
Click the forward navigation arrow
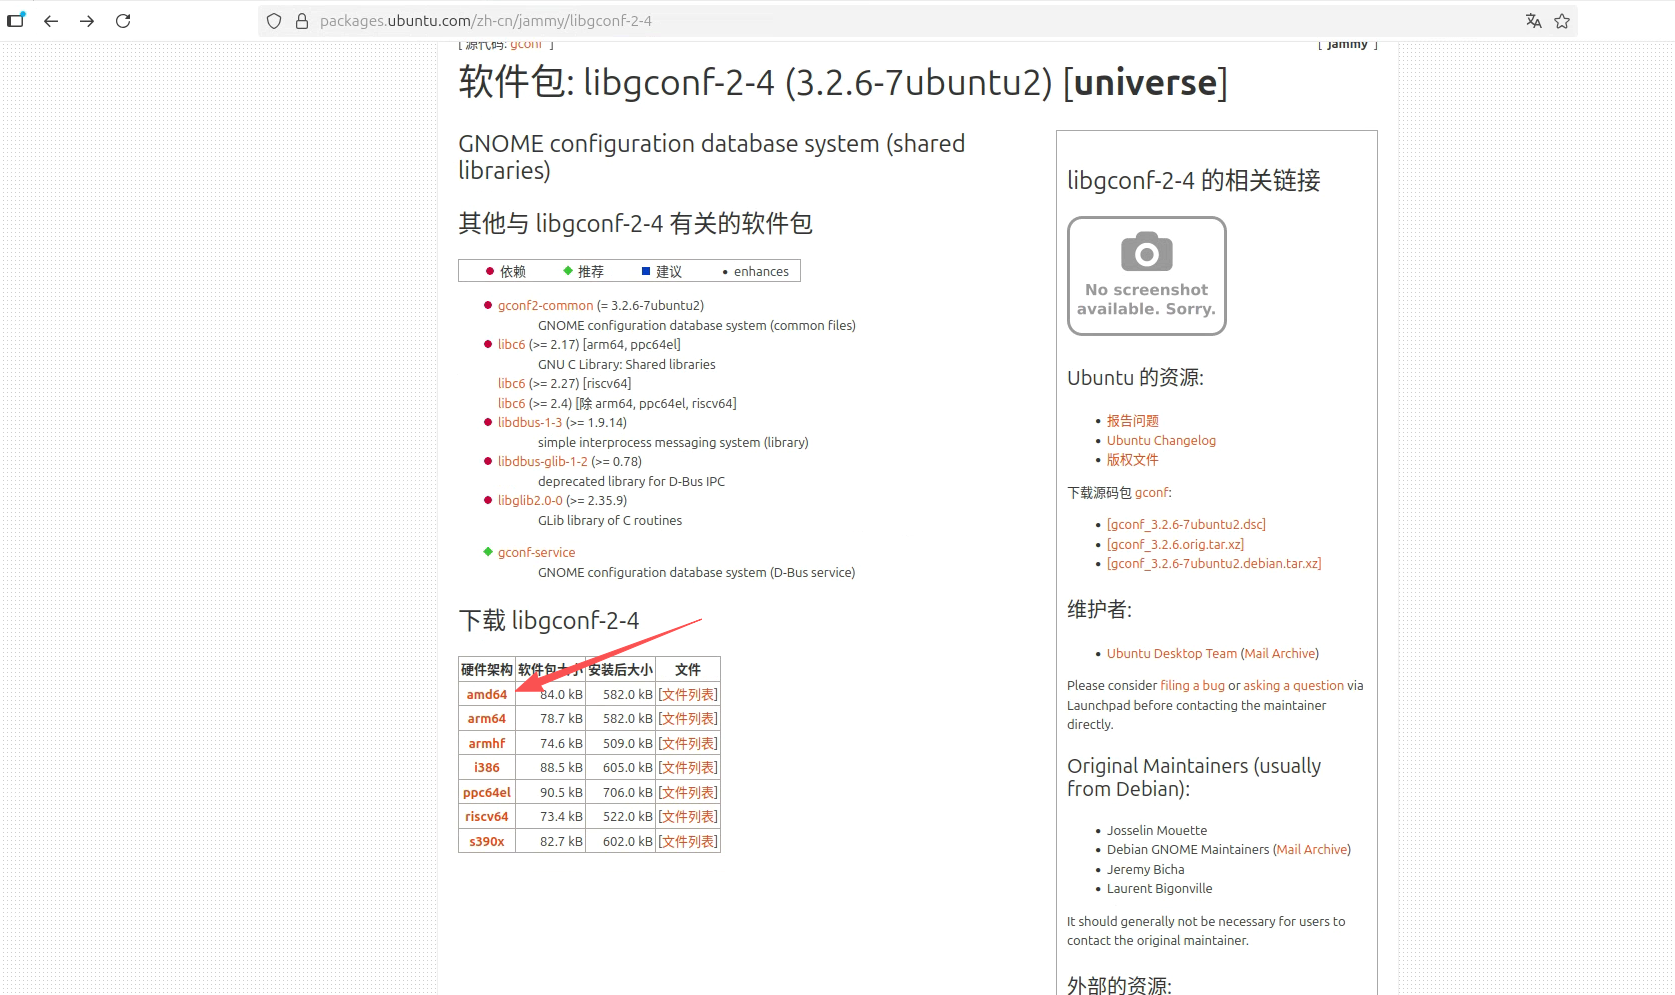coord(86,20)
